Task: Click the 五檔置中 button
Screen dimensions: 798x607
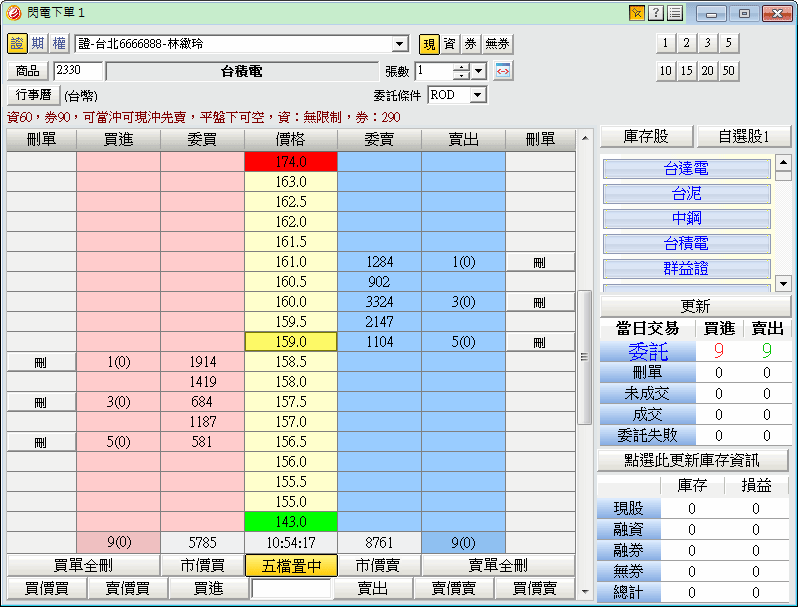Action: tap(290, 566)
